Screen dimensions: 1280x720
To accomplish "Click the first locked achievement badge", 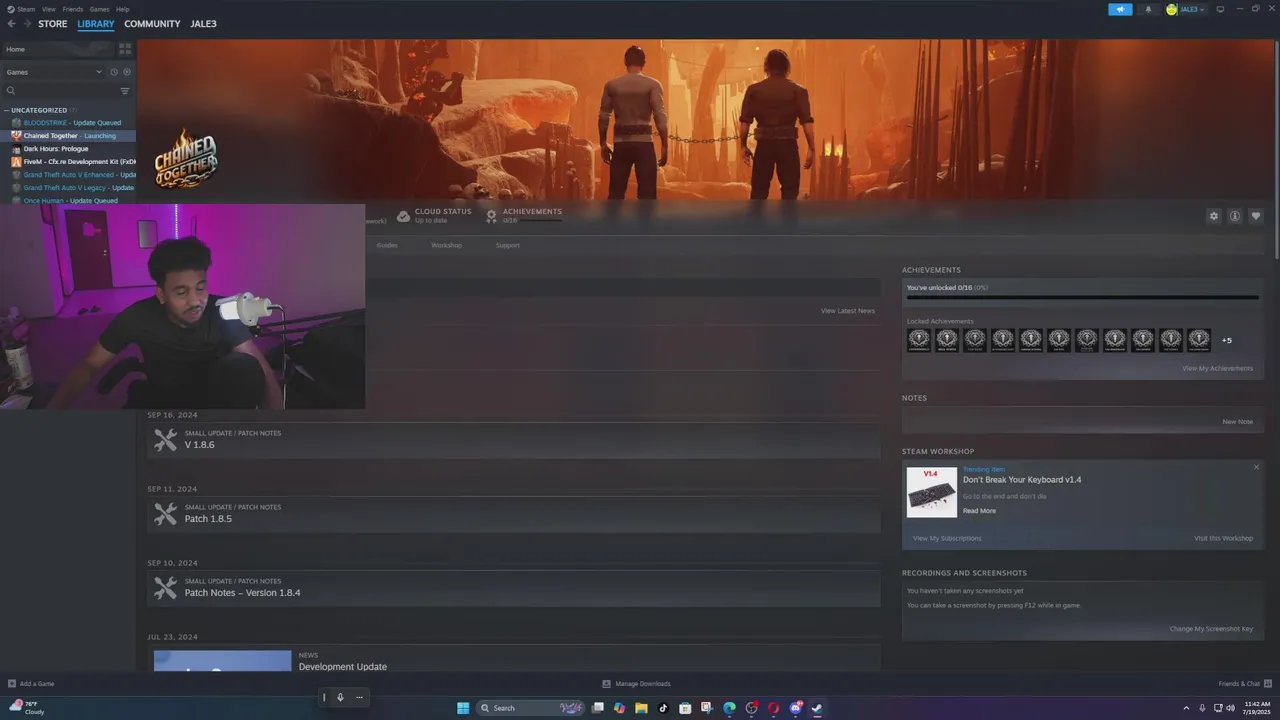I will point(919,340).
